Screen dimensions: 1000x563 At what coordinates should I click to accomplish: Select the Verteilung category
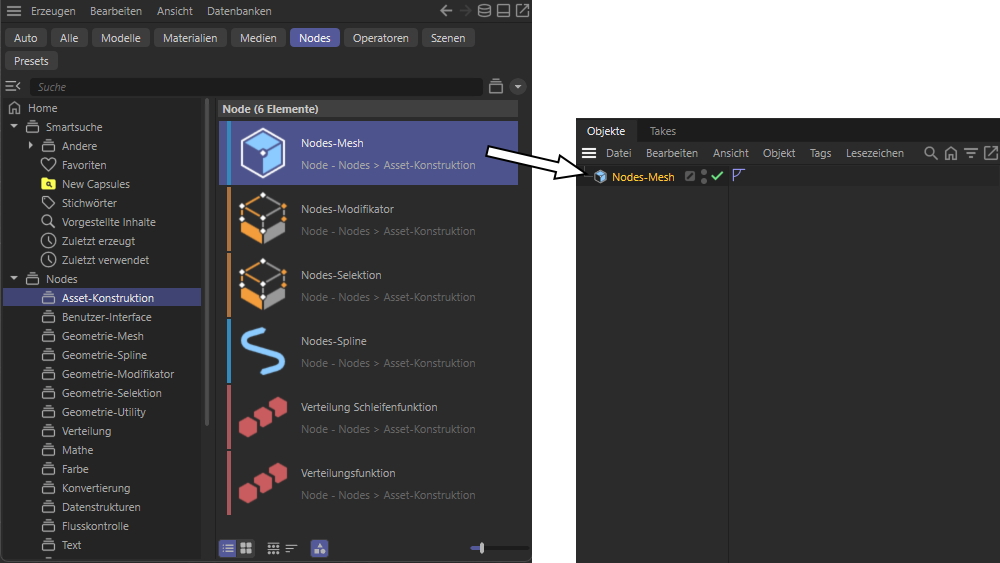click(86, 431)
